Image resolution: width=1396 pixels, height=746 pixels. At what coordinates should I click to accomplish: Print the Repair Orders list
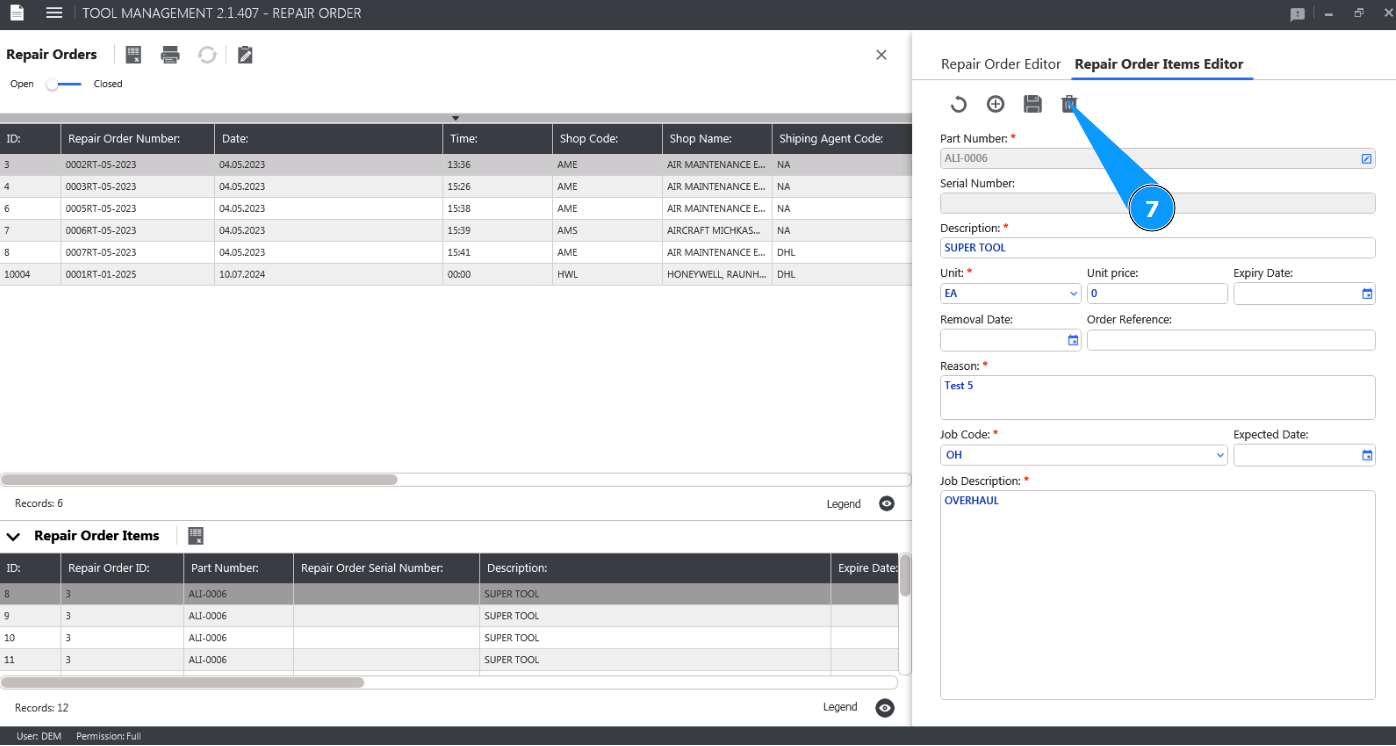coord(170,55)
